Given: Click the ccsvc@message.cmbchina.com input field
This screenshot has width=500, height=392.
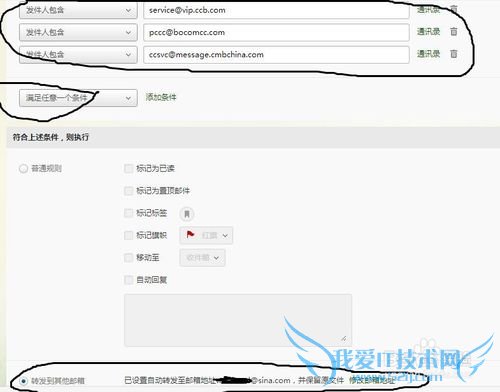Looking at the screenshot, I should tap(276, 54).
